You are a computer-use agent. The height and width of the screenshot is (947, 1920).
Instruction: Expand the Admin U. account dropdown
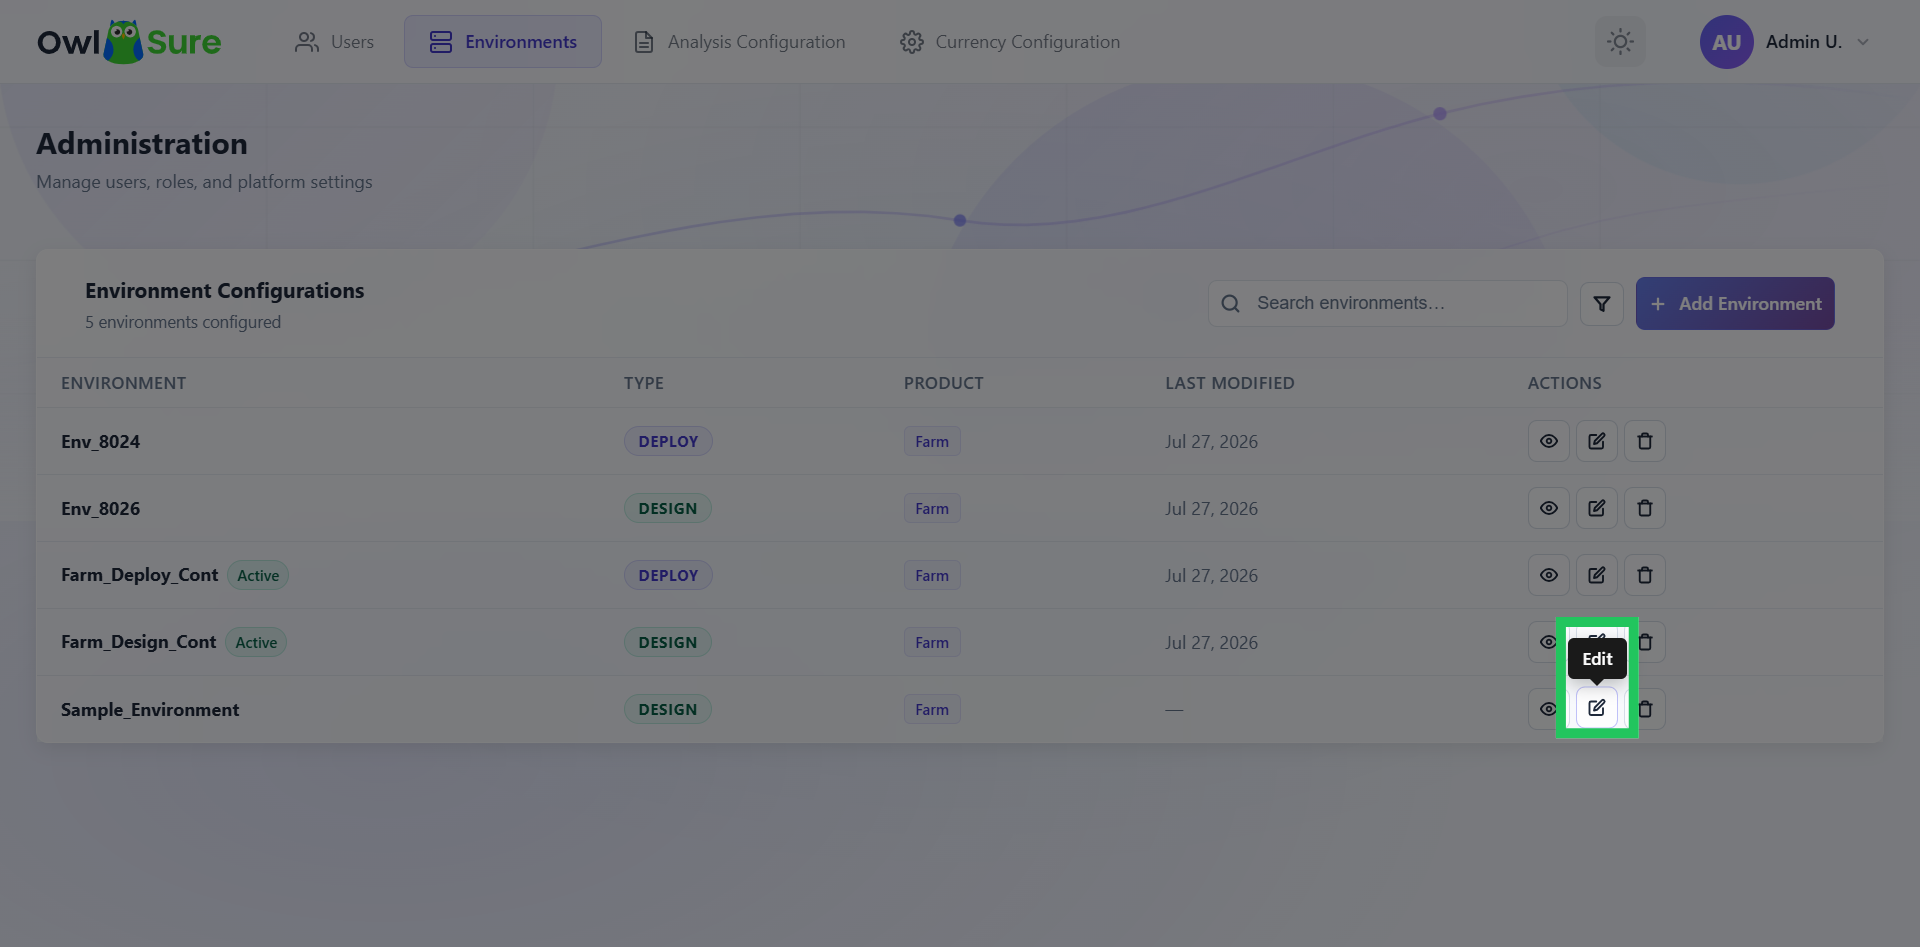pyautogui.click(x=1863, y=42)
